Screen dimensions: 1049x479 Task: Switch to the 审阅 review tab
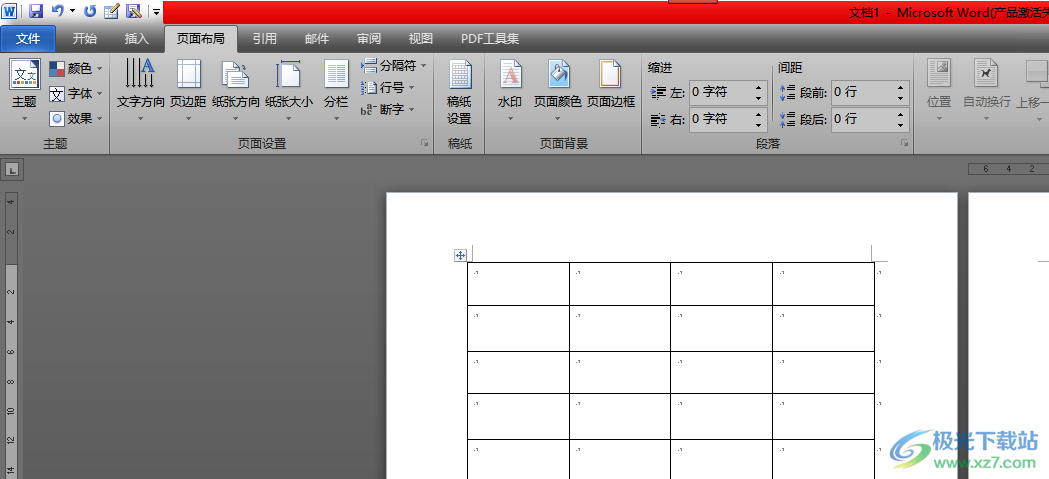[369, 39]
